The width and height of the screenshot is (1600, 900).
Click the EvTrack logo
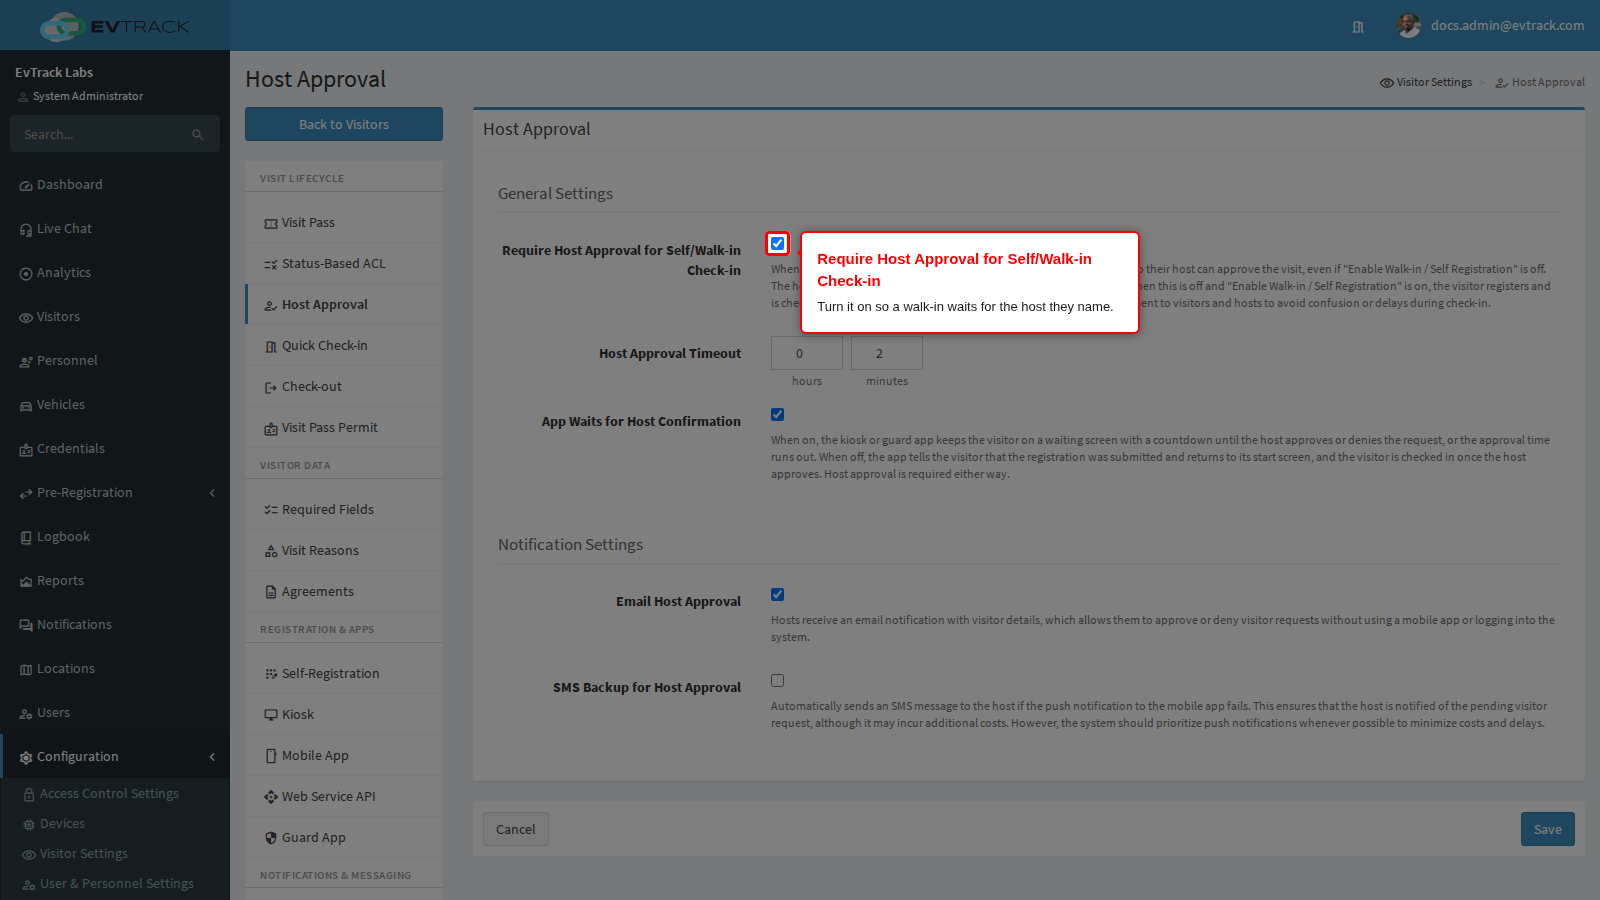tap(115, 26)
